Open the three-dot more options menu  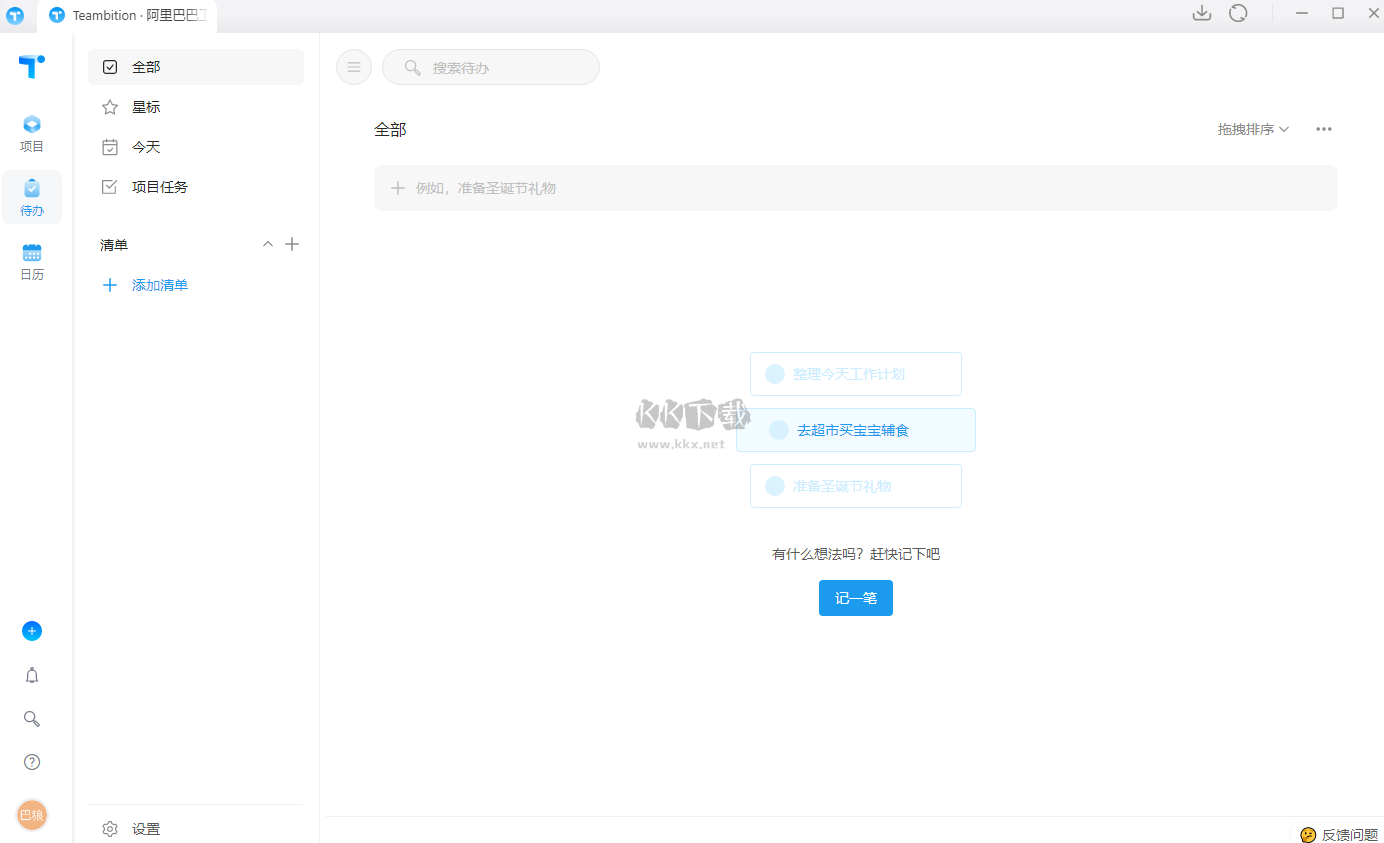1324,129
